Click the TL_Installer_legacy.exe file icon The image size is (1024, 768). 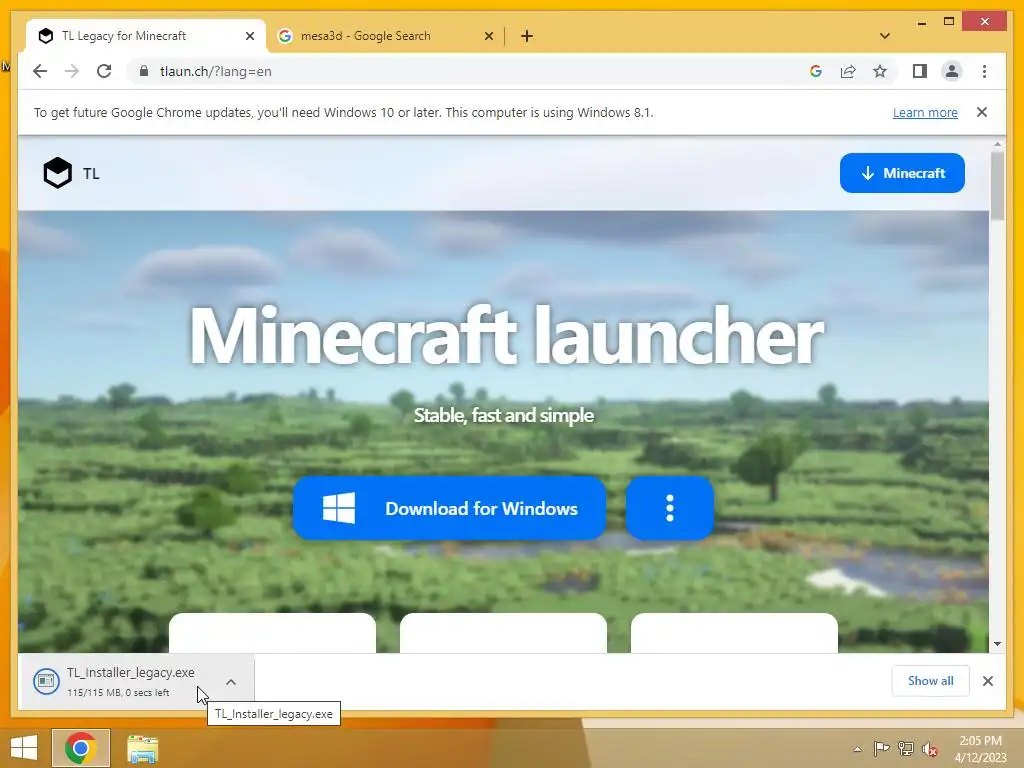point(46,682)
